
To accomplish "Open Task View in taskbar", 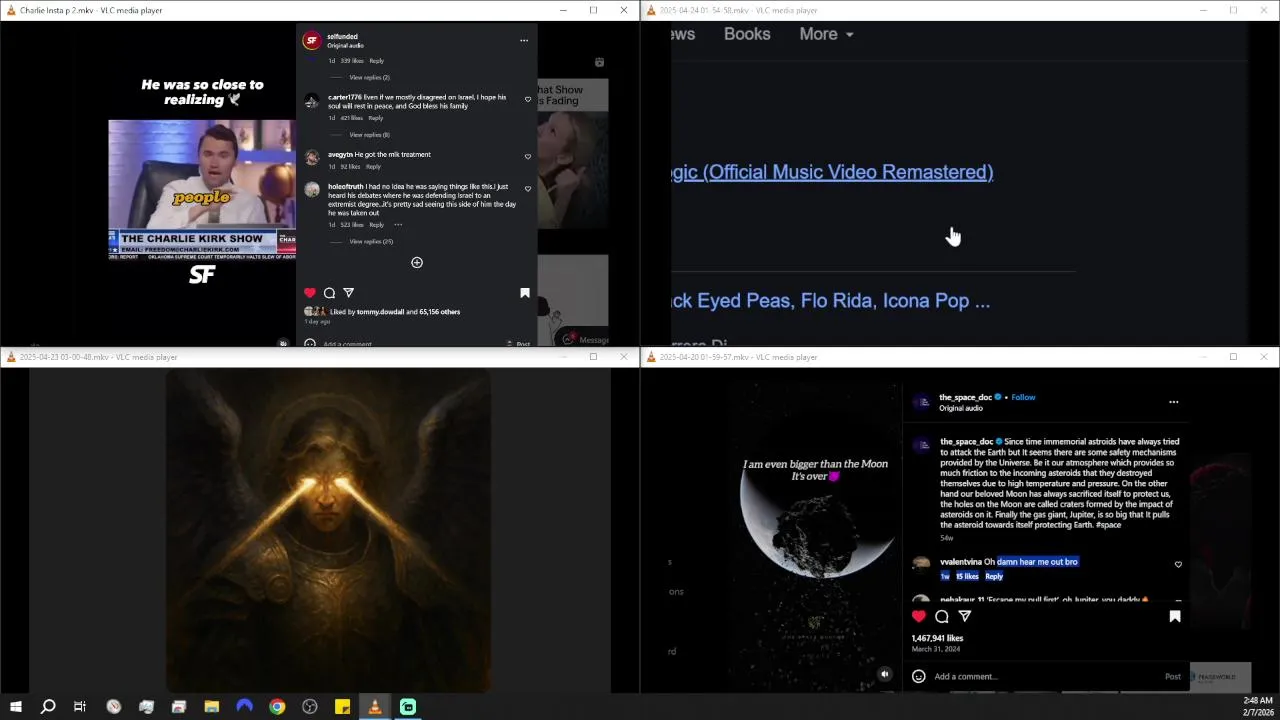I will pos(80,707).
